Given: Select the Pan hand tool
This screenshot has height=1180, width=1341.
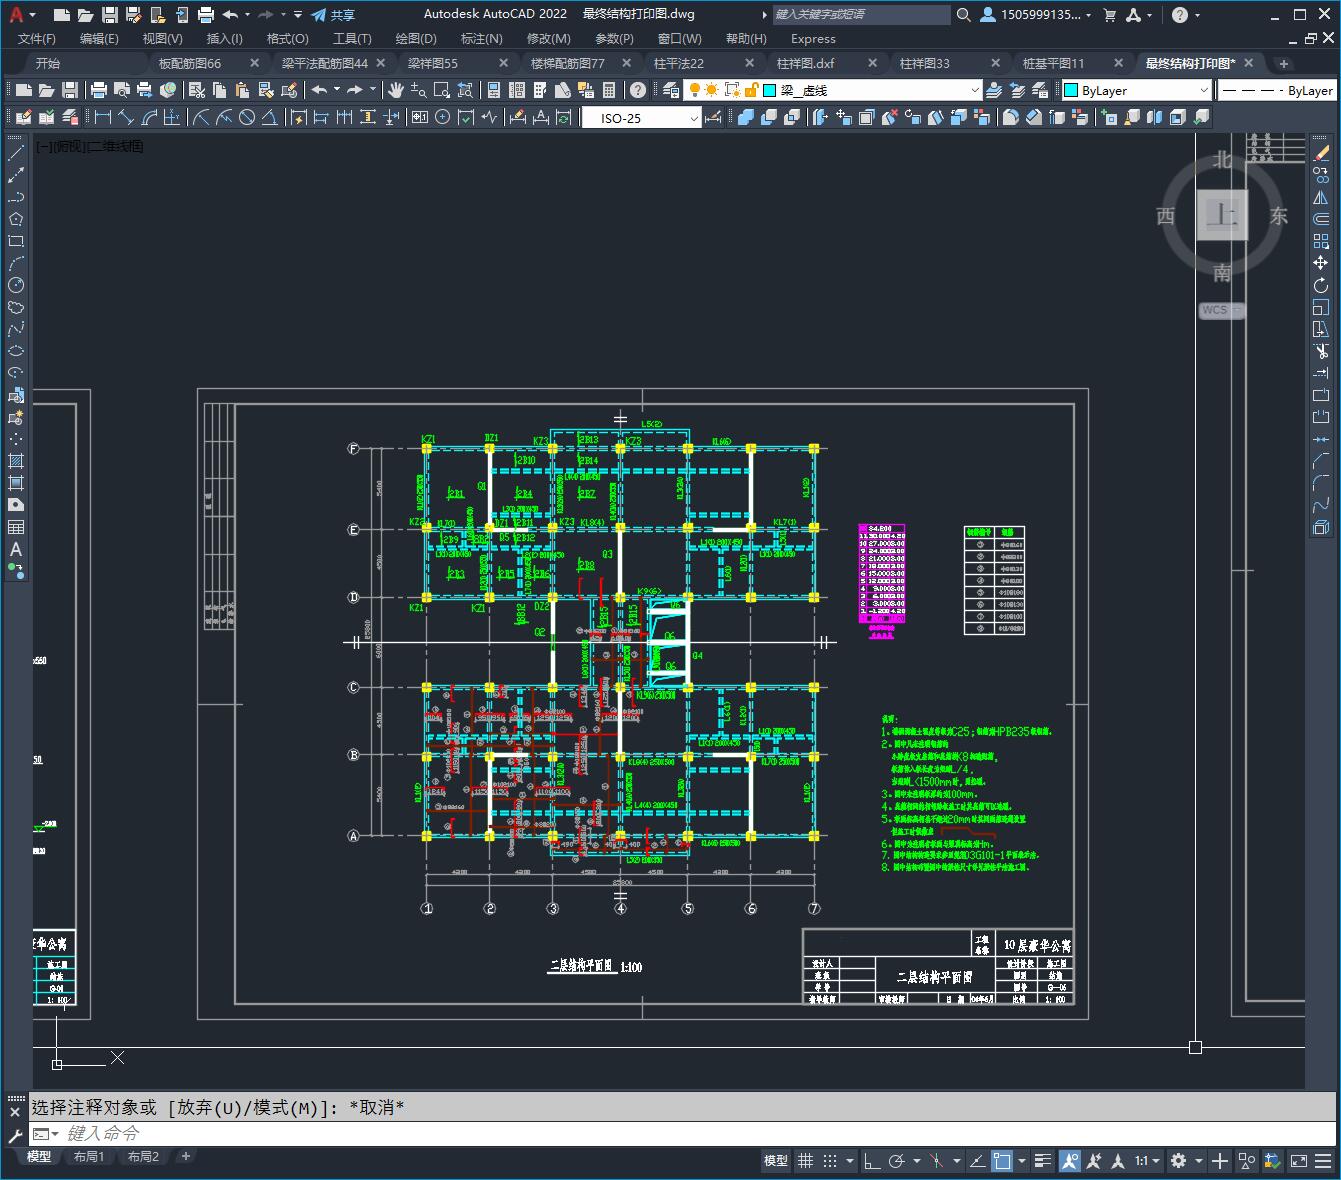Looking at the screenshot, I should coord(396,90).
